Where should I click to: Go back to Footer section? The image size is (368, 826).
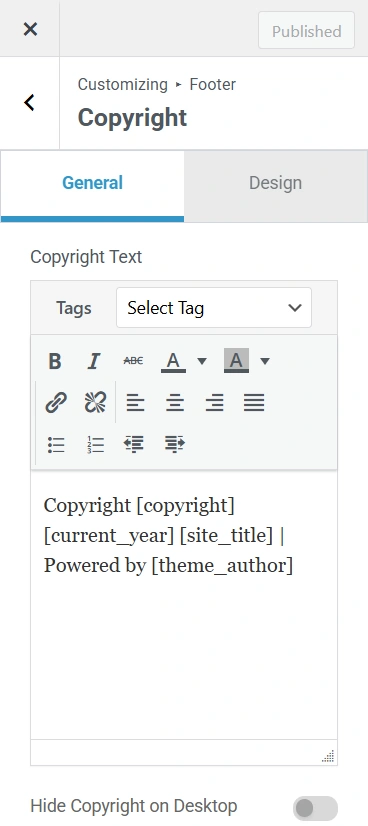pos(29,103)
